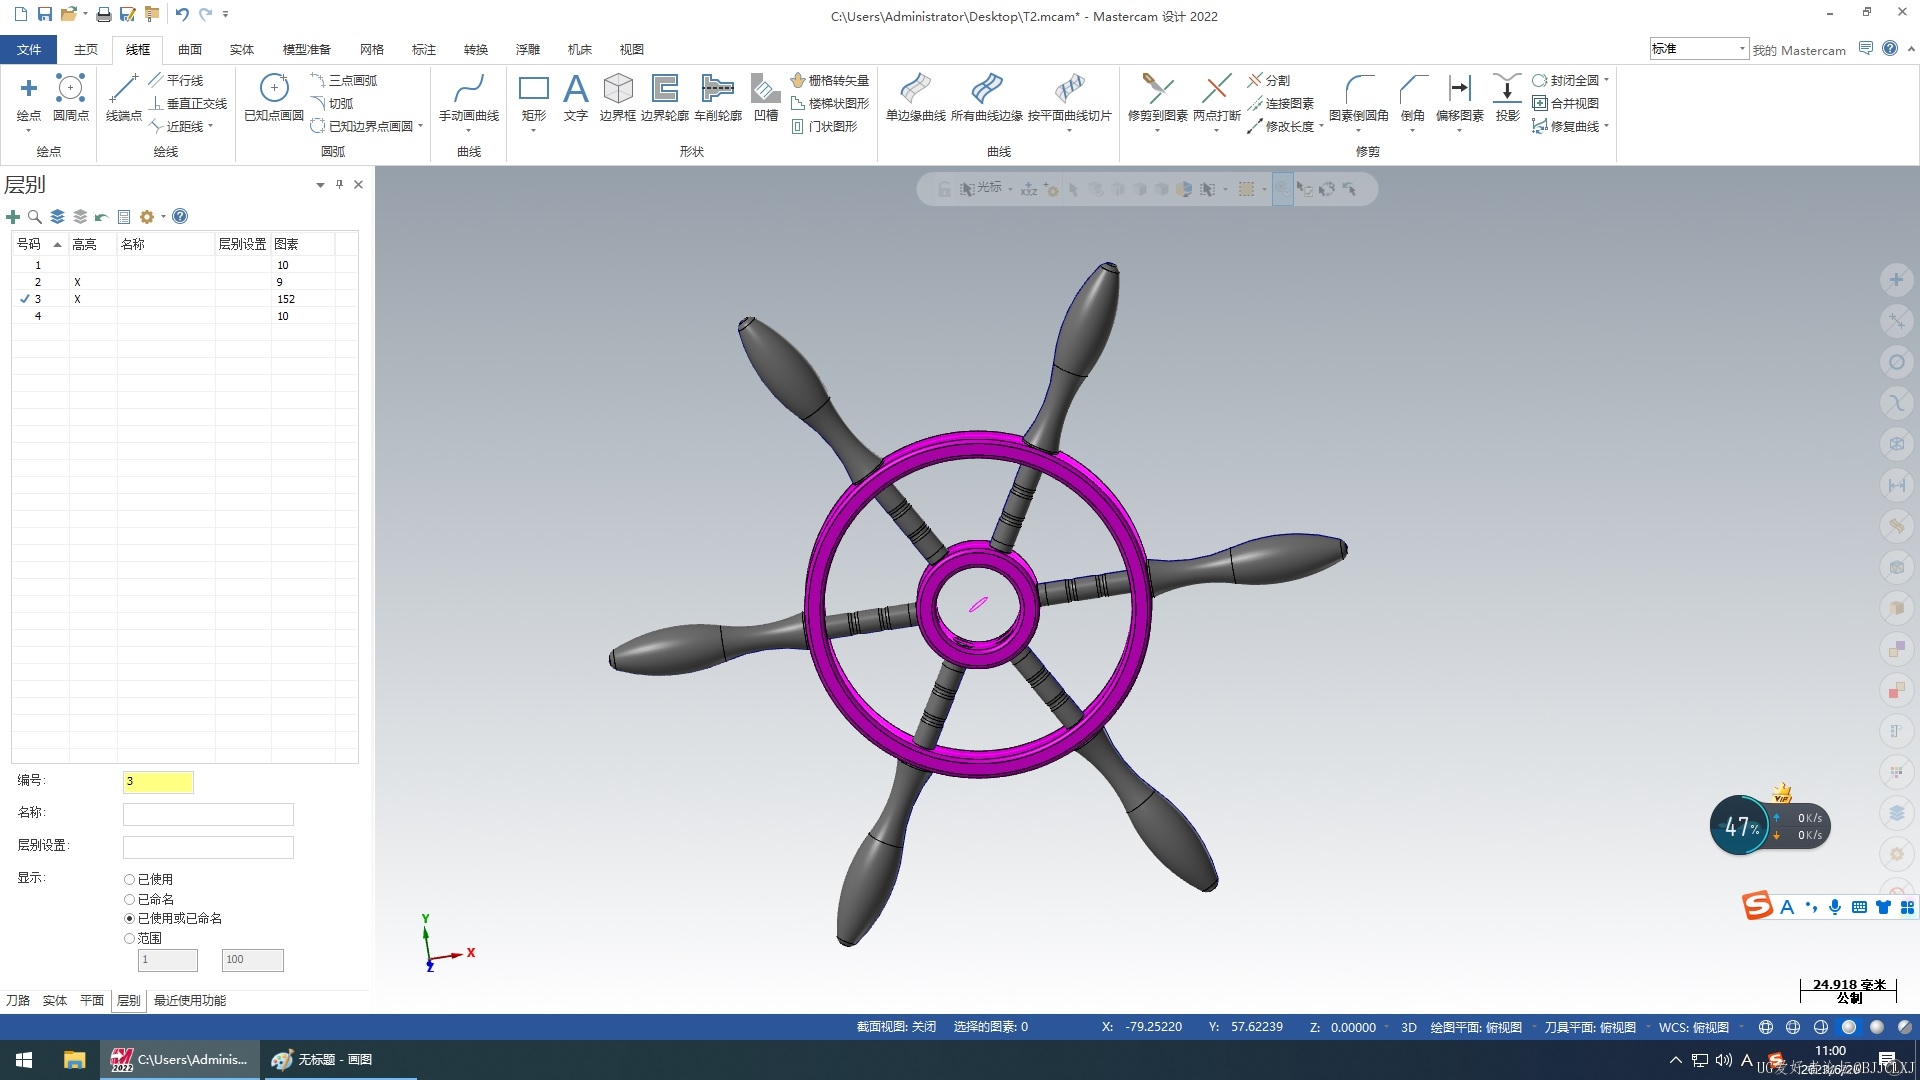Select the 按平面曲线切片 tool
Screen dimensions: 1920x1080
pos(1070,97)
